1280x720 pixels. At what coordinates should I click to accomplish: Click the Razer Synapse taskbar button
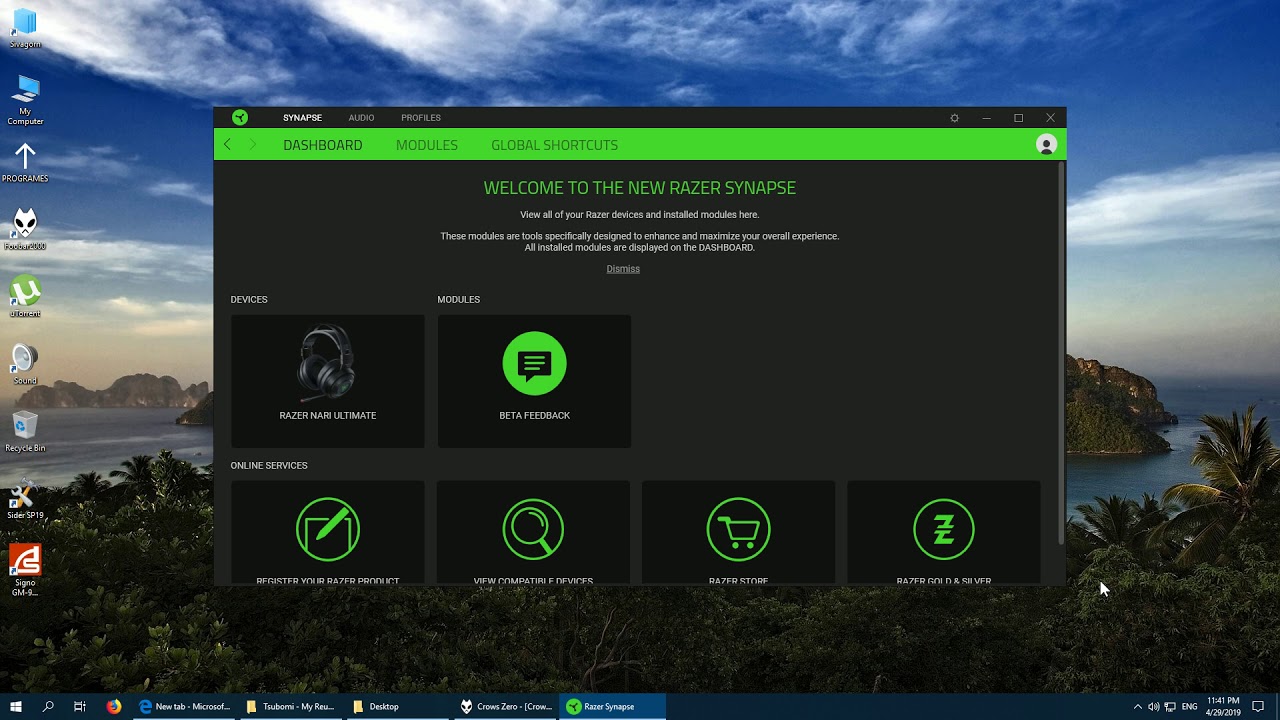pos(612,706)
